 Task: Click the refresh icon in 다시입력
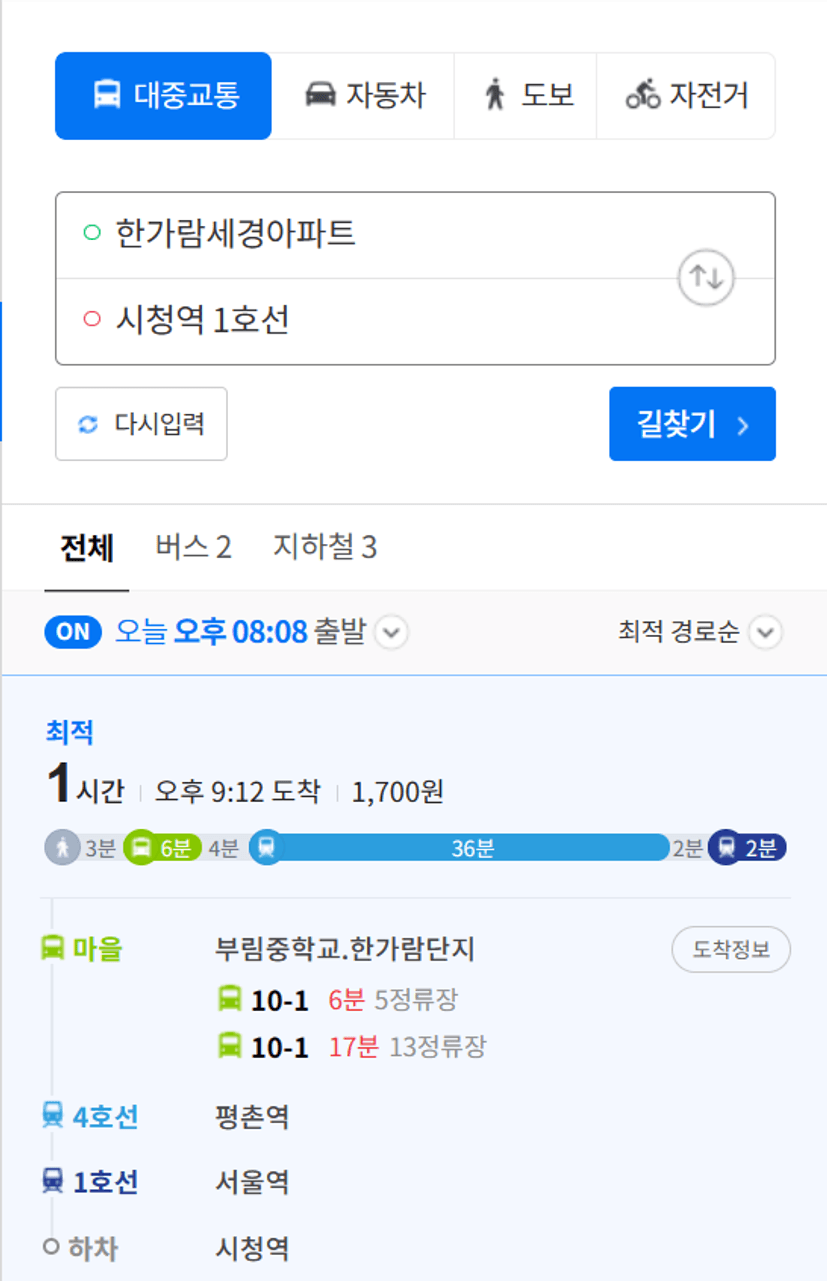tap(88, 424)
